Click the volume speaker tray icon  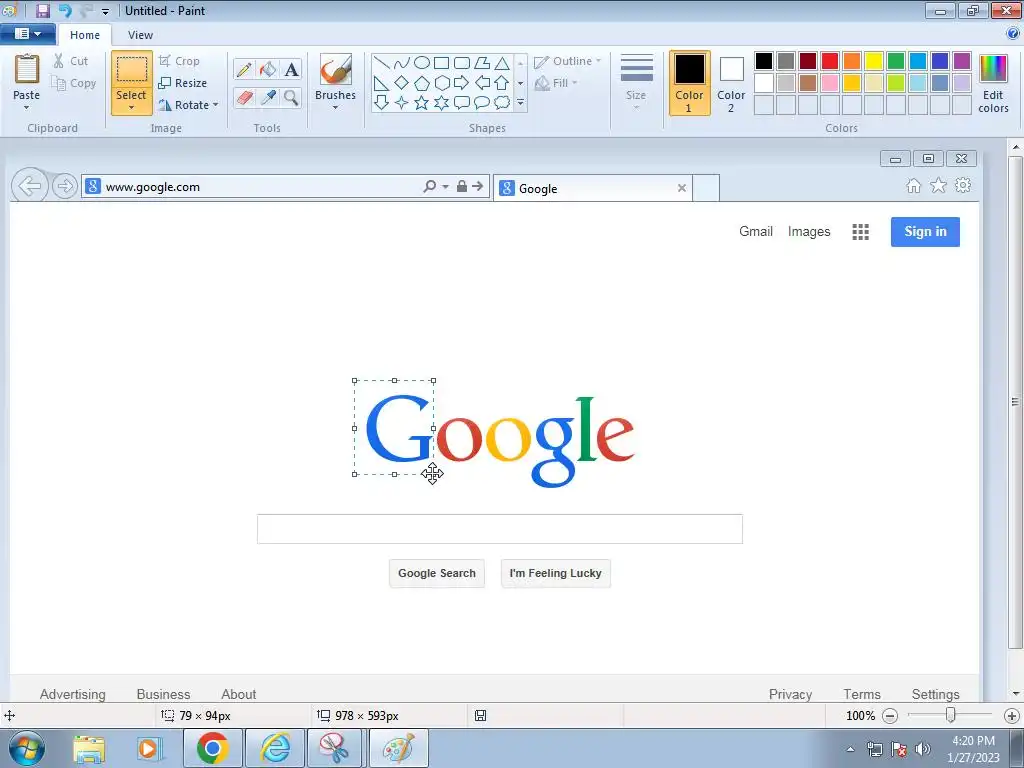(x=923, y=749)
